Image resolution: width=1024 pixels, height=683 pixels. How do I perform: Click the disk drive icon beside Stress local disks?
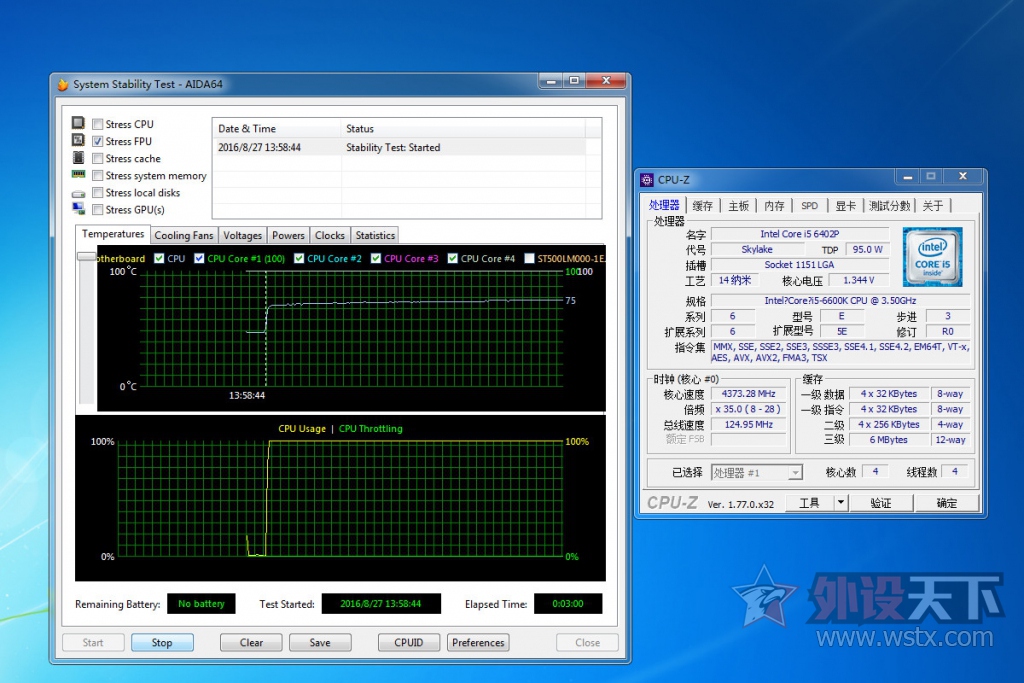coord(78,194)
